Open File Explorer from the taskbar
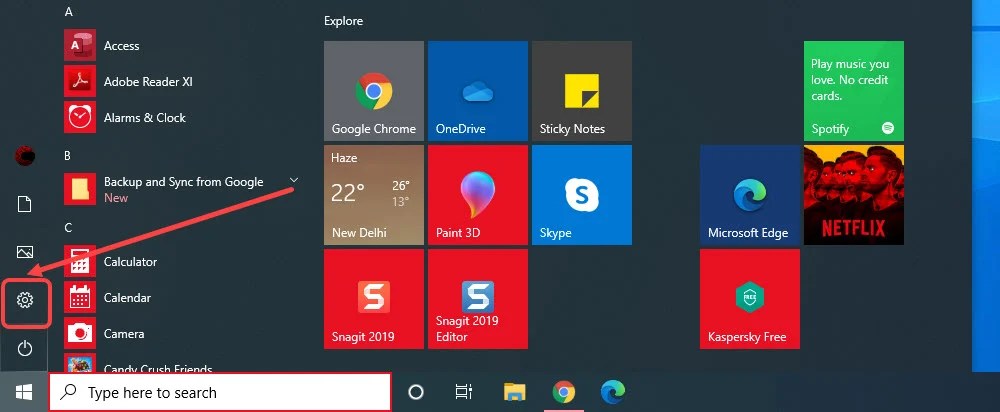 click(514, 392)
